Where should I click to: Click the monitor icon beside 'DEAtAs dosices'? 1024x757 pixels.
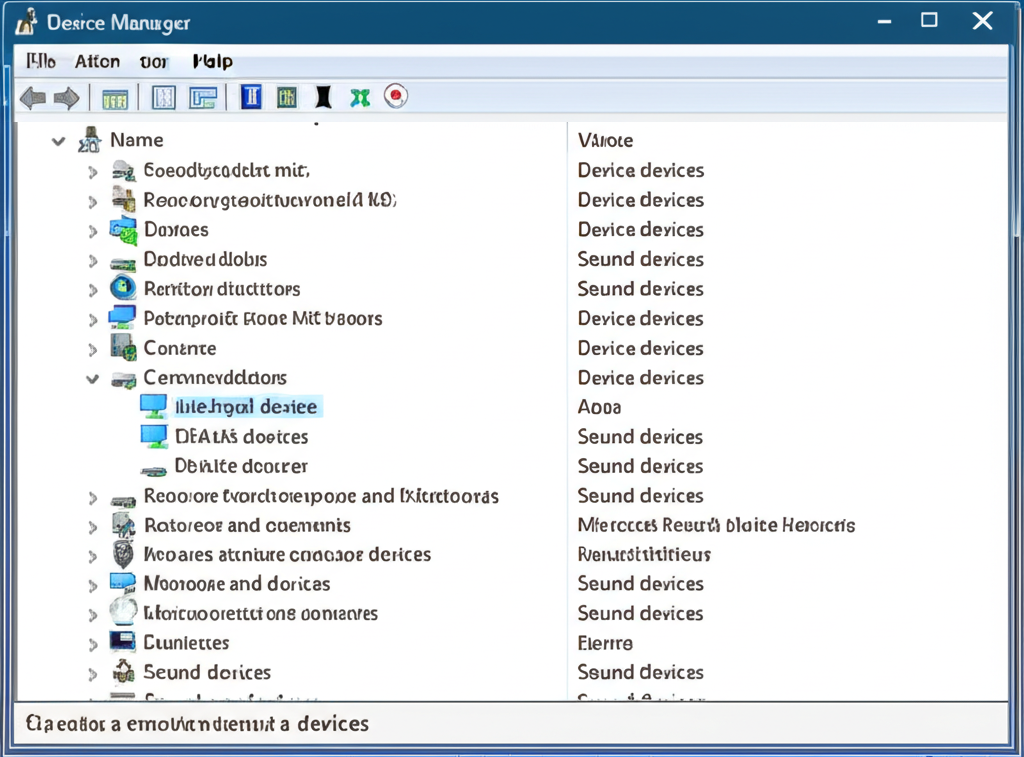[153, 437]
